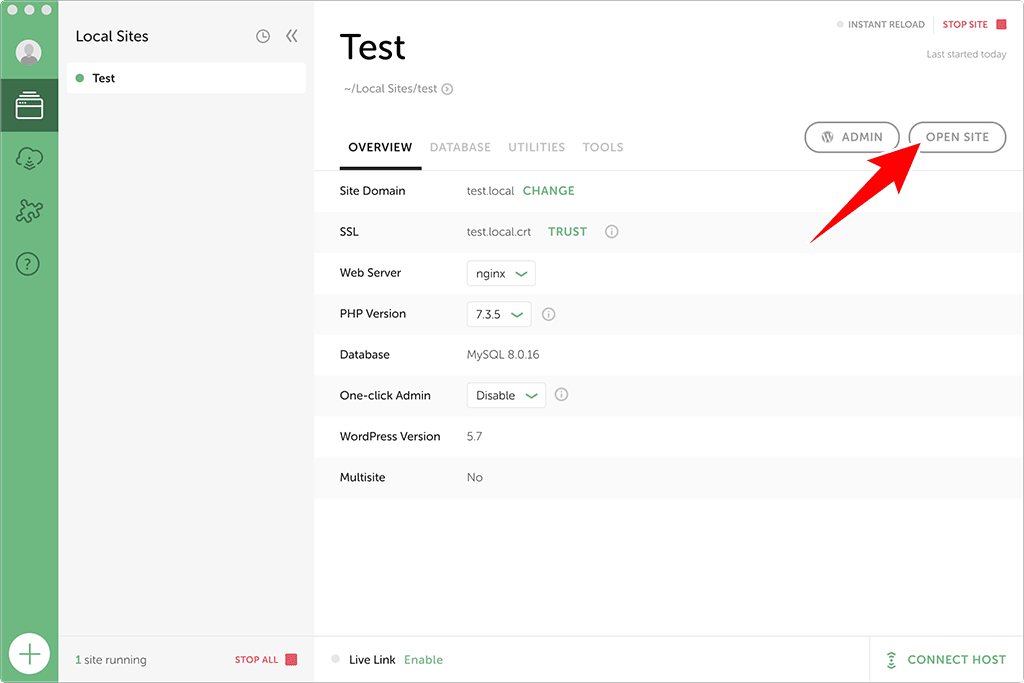Click the test.local.crt value

click(499, 232)
